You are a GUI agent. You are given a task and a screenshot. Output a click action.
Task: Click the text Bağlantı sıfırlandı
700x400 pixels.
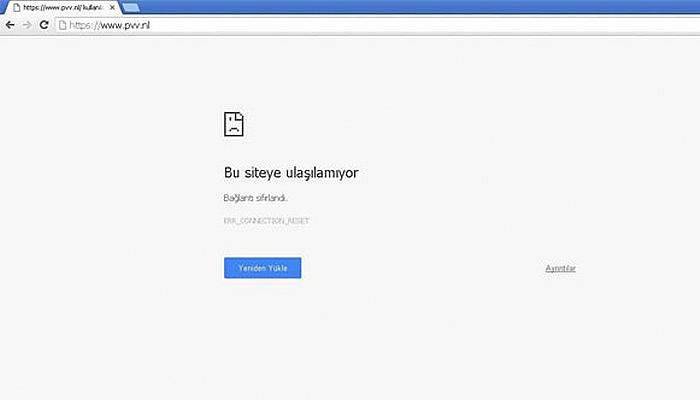coord(255,198)
